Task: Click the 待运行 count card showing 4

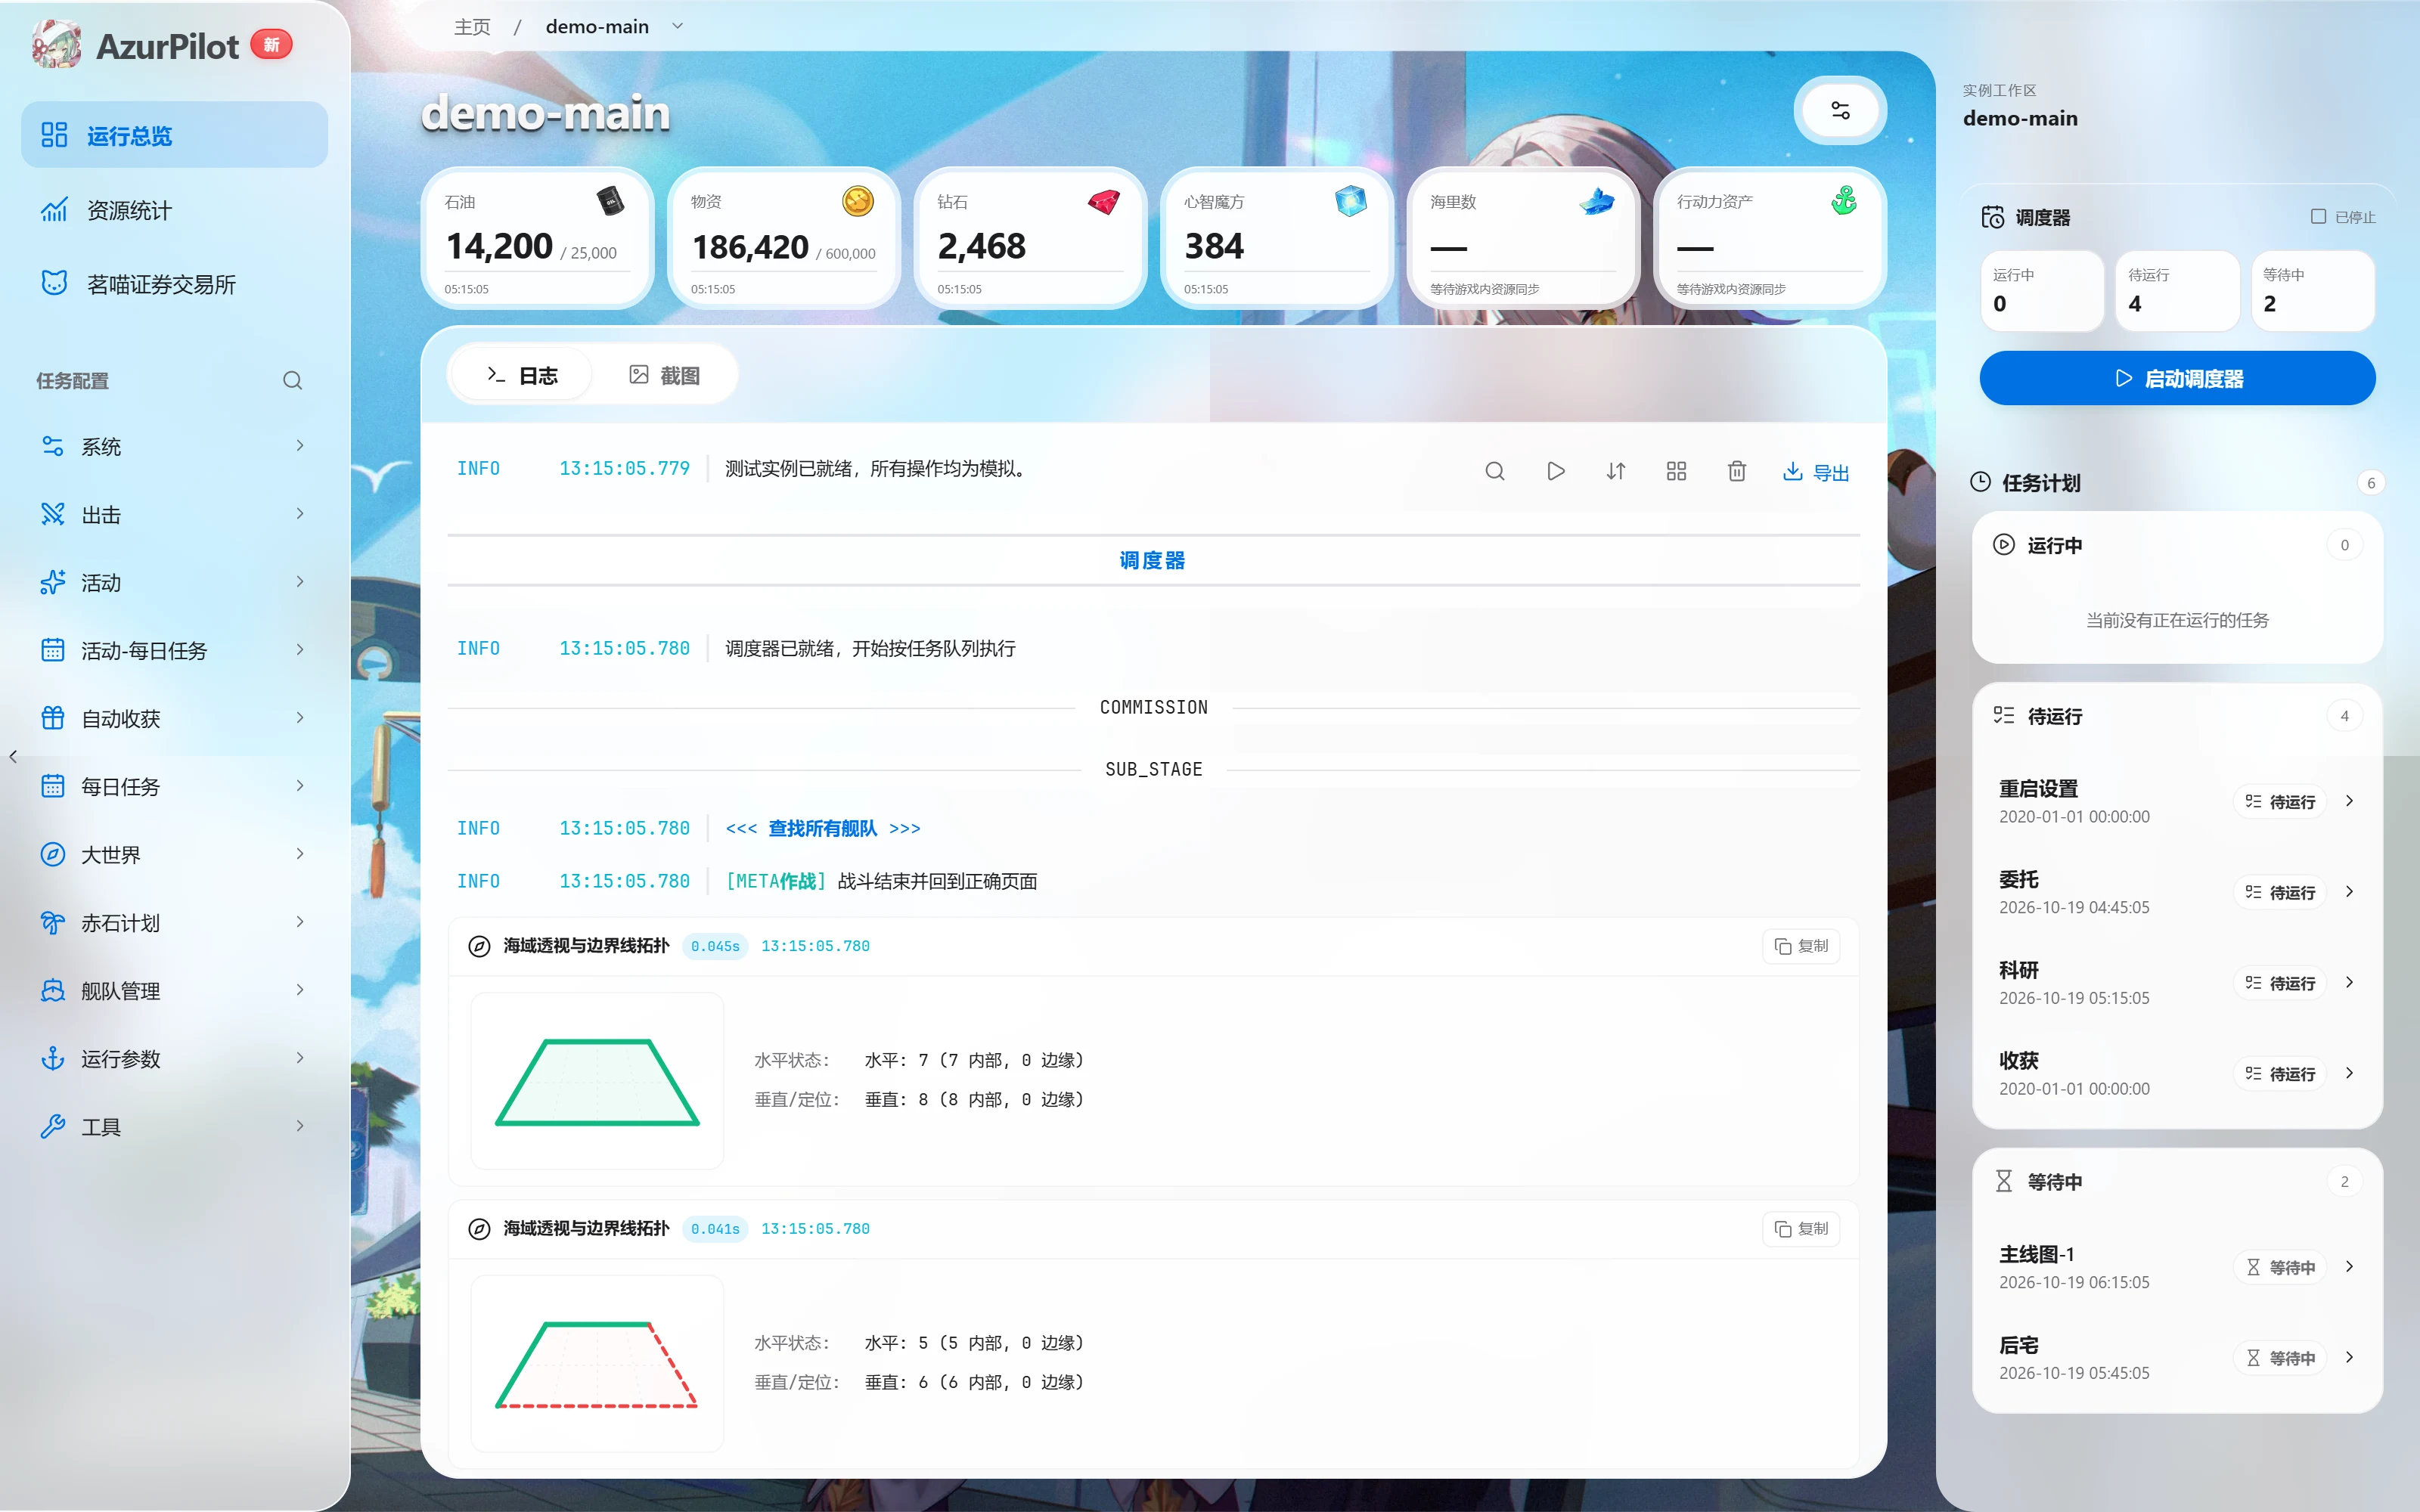Action: point(2177,290)
